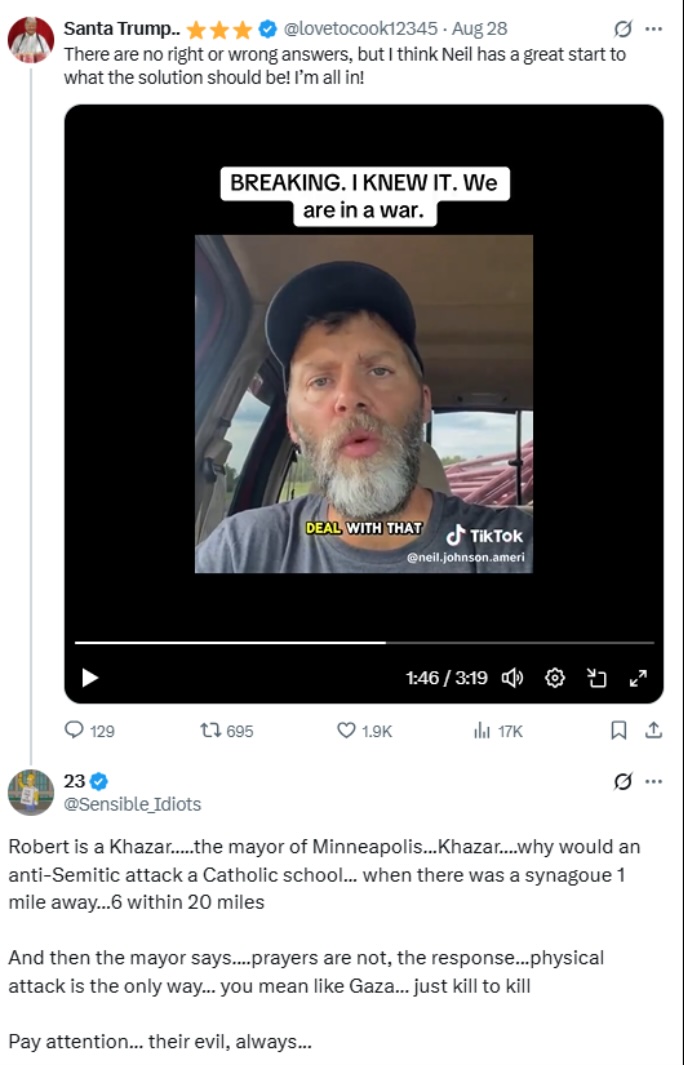Open the Aug 28 post timestamp

point(484,29)
